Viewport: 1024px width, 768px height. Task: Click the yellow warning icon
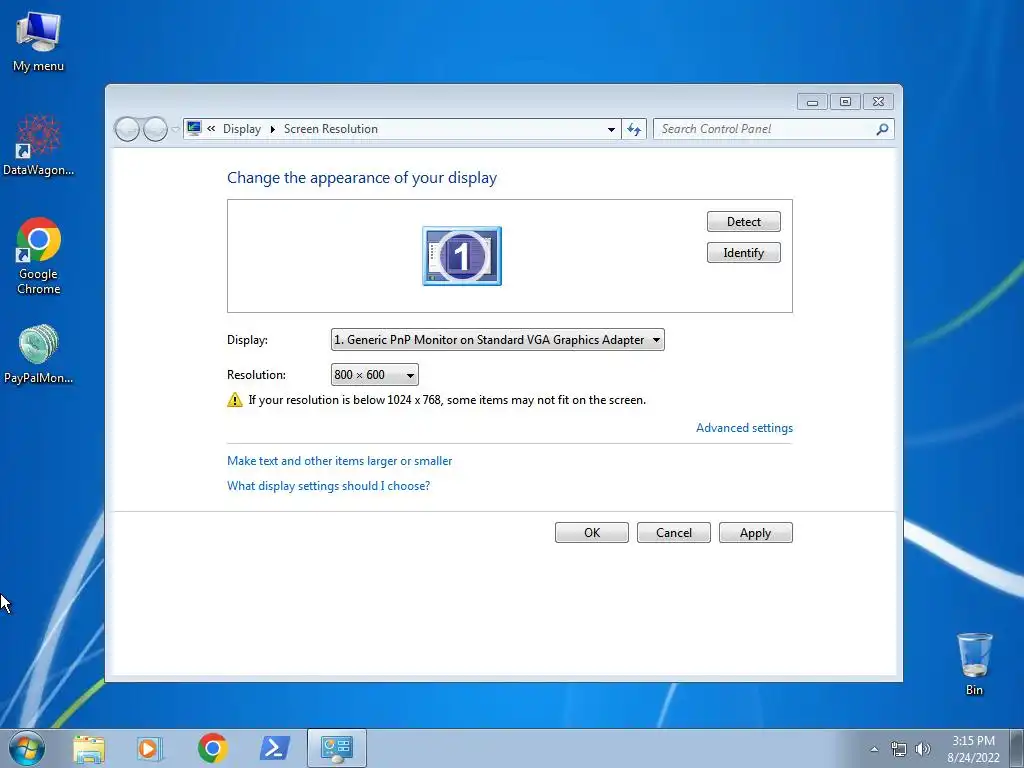234,400
